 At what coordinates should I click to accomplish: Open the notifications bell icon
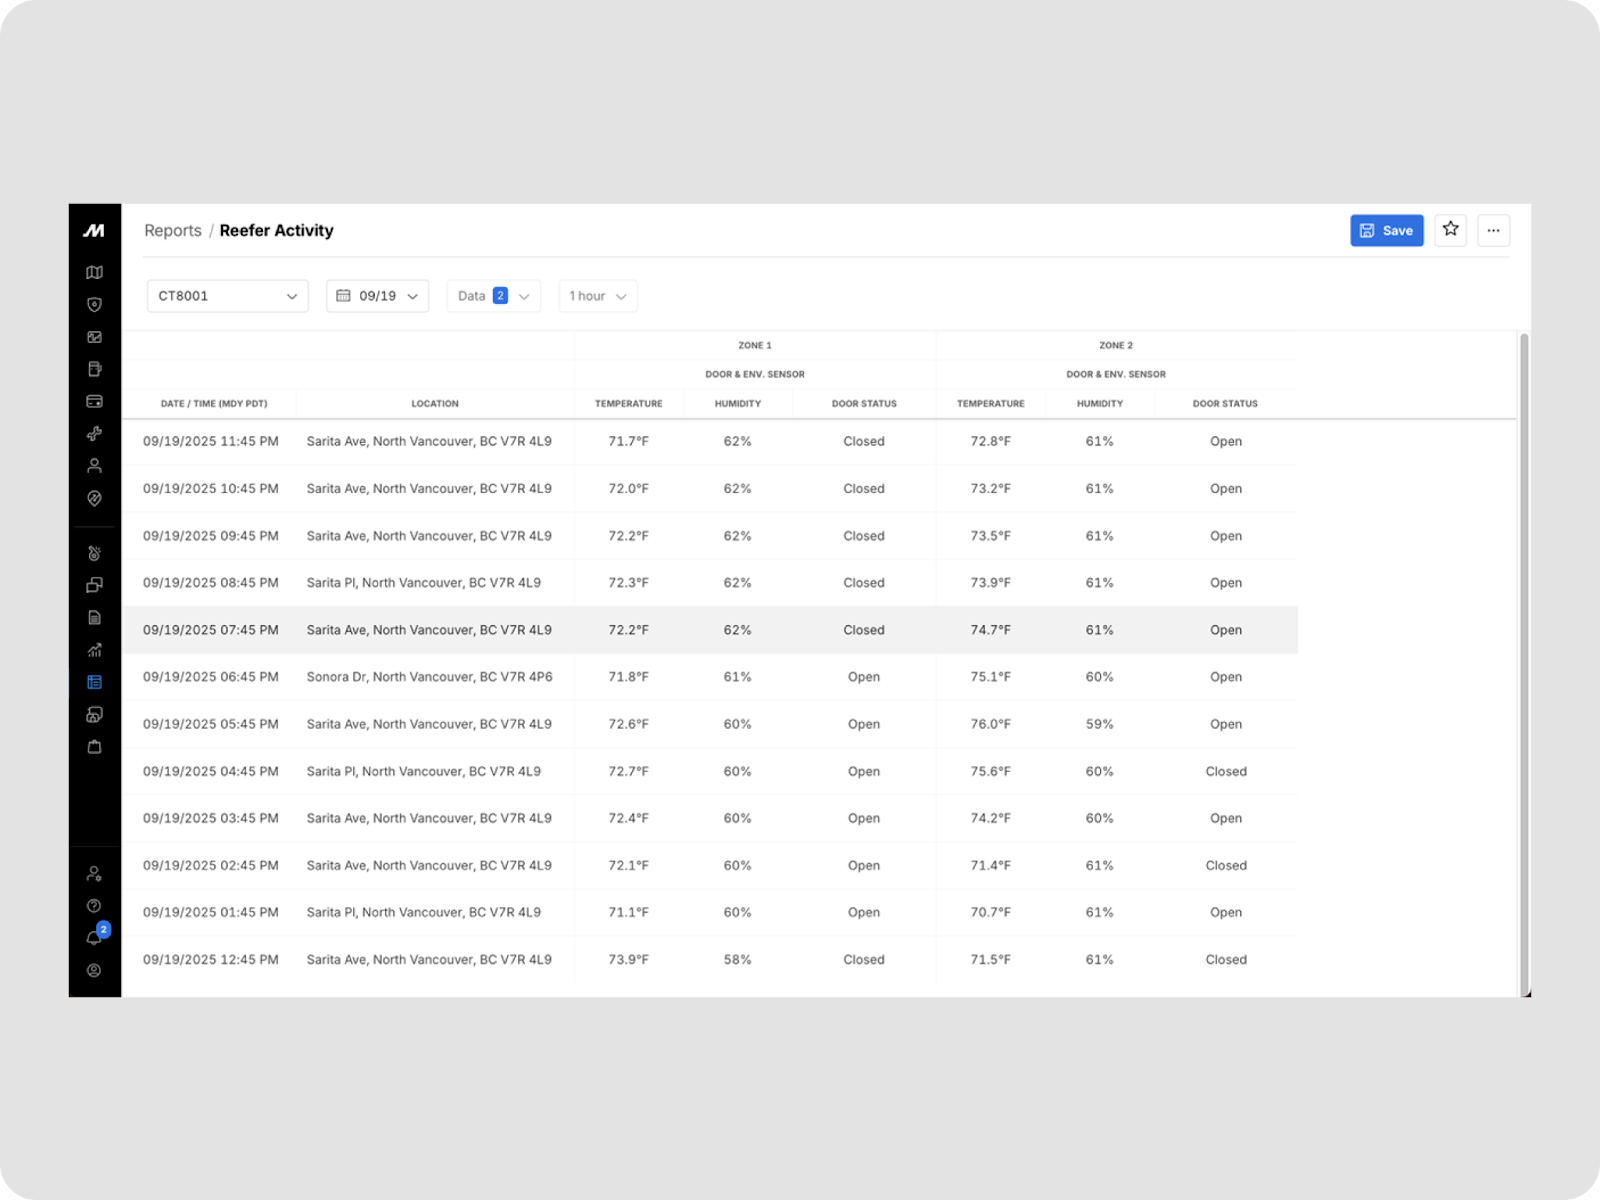(x=94, y=938)
